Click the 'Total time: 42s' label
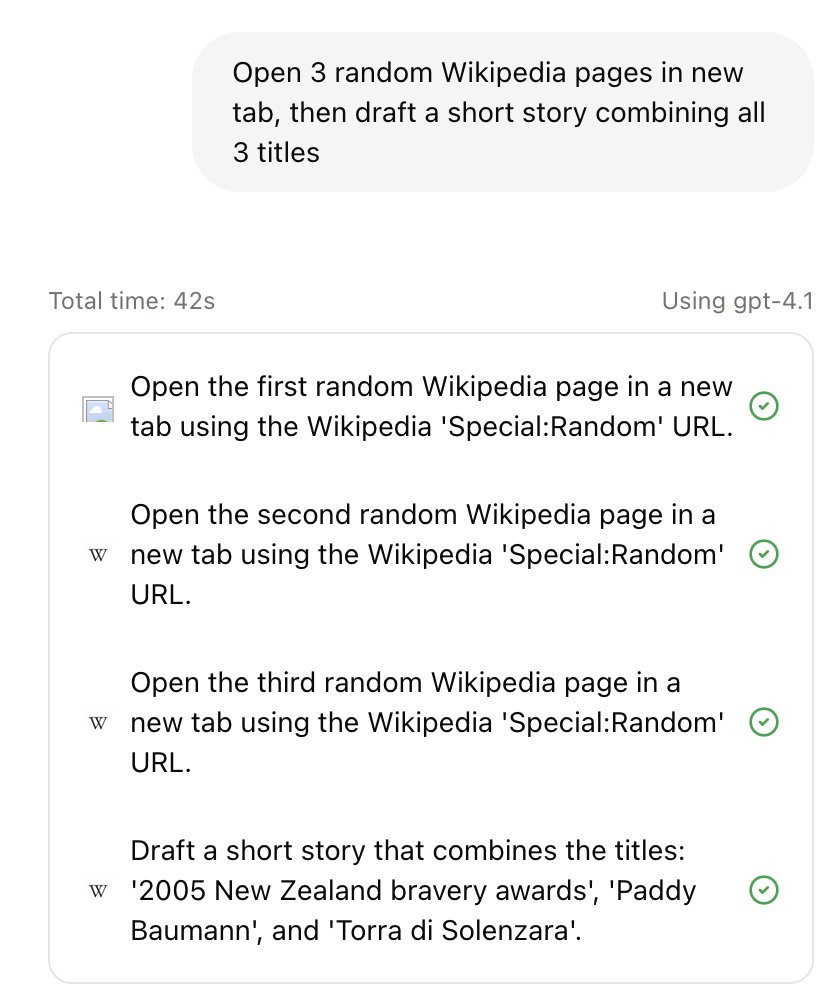Image resolution: width=830 pixels, height=1006 pixels. tap(131, 301)
